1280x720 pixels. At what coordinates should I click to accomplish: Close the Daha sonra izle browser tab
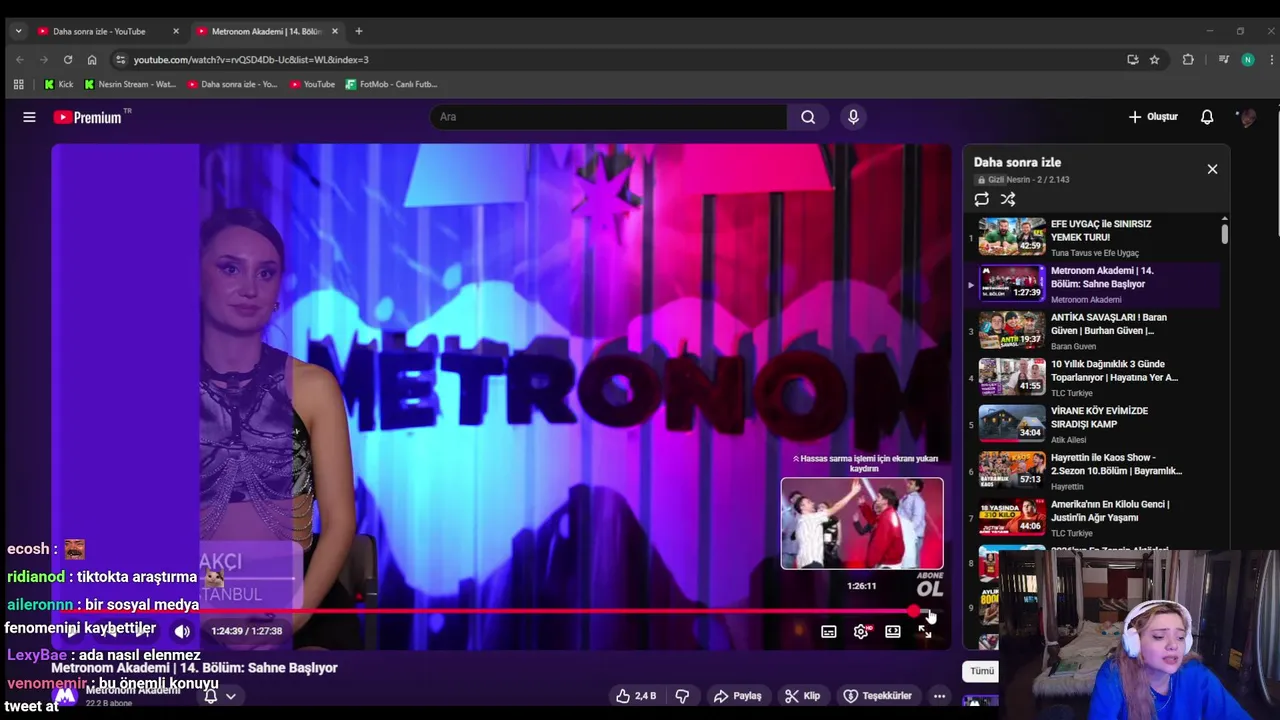pos(176,31)
